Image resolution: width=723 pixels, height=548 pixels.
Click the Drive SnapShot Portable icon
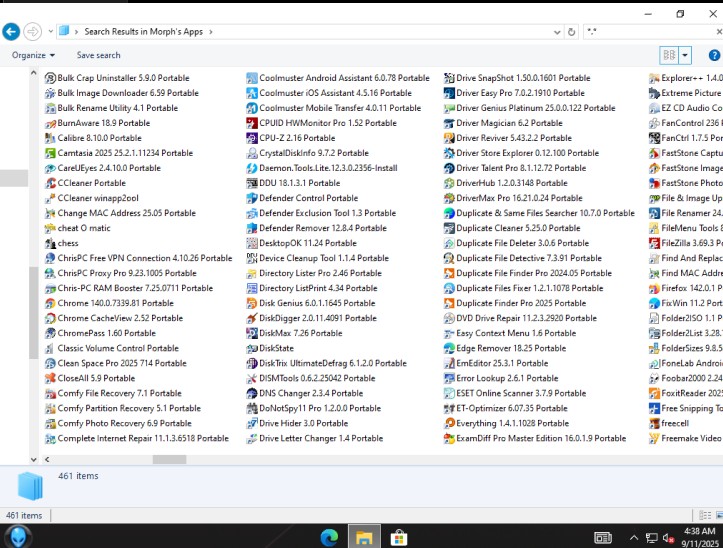click(449, 78)
